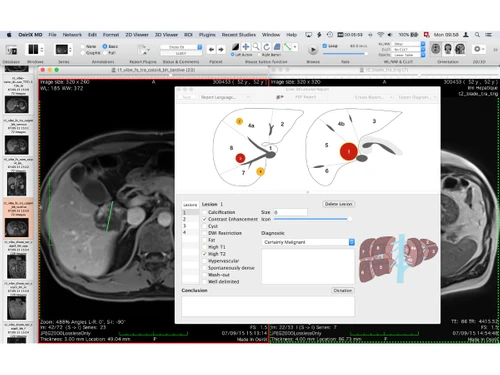The image size is (500, 375).
Task: Open macOS Notification Center icon
Action: point(489,35)
